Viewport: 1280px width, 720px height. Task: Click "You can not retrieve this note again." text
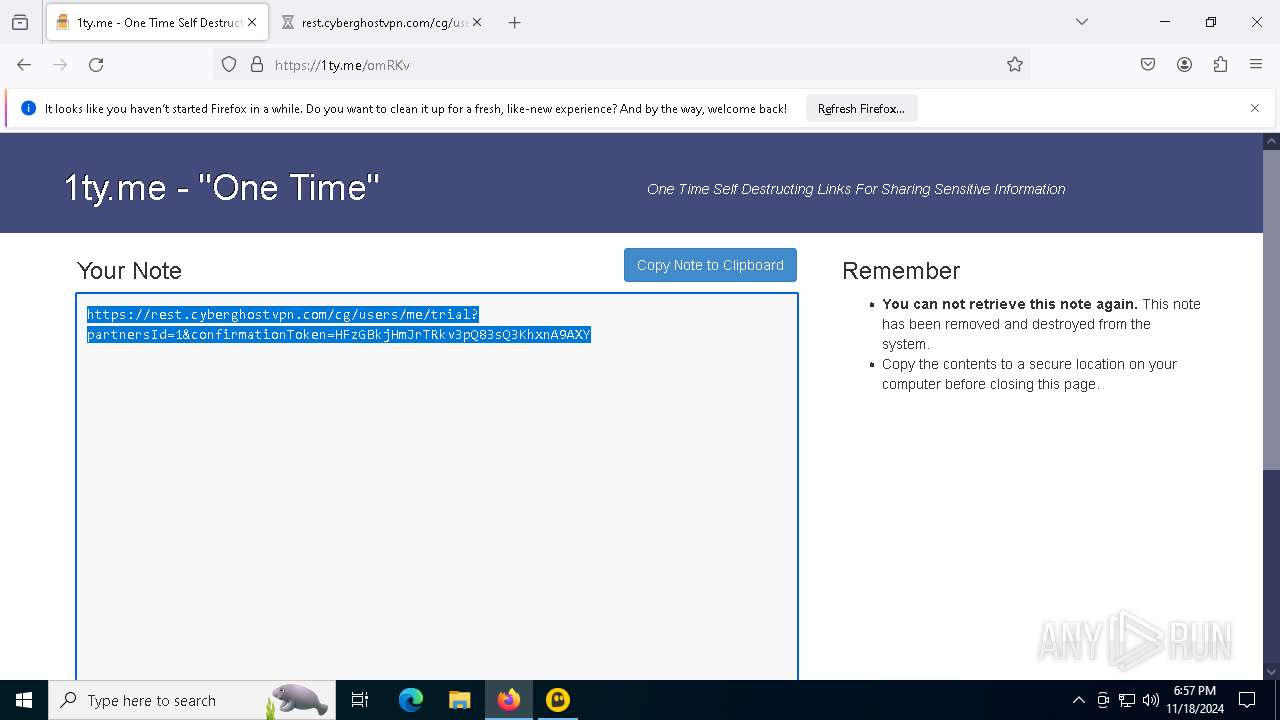1010,304
